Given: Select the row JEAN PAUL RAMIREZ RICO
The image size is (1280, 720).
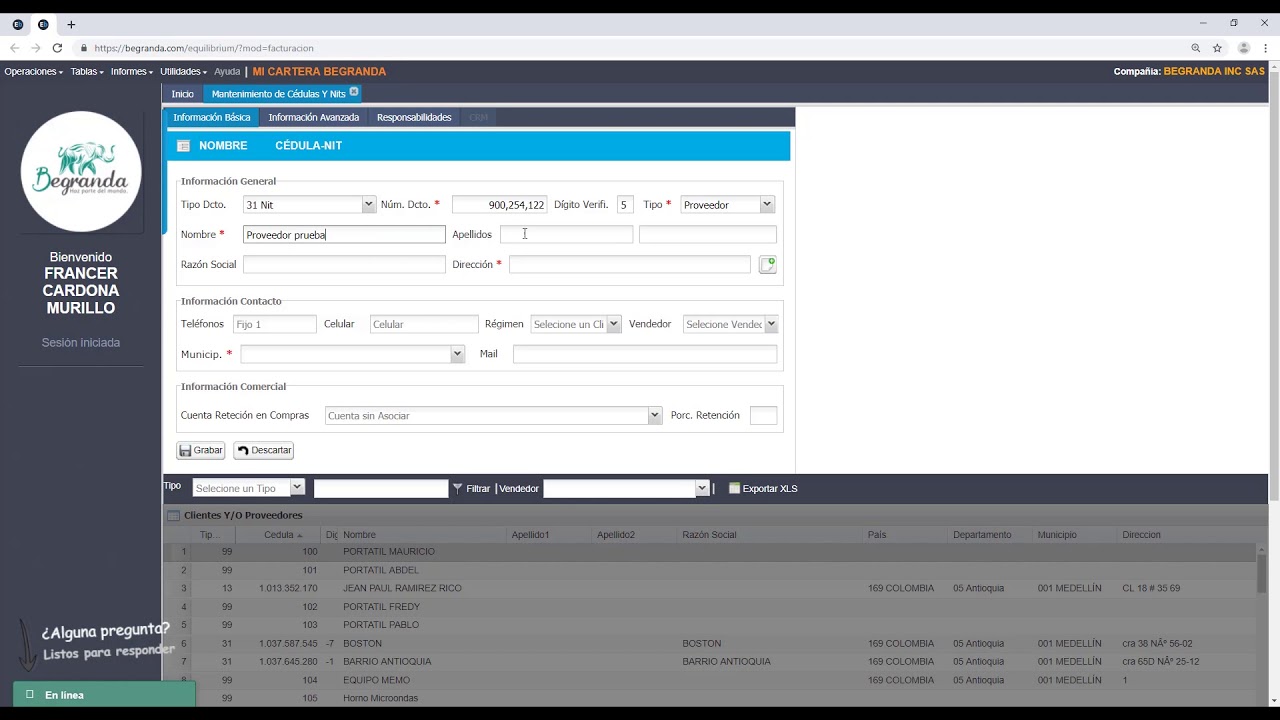Looking at the screenshot, I should (710, 588).
